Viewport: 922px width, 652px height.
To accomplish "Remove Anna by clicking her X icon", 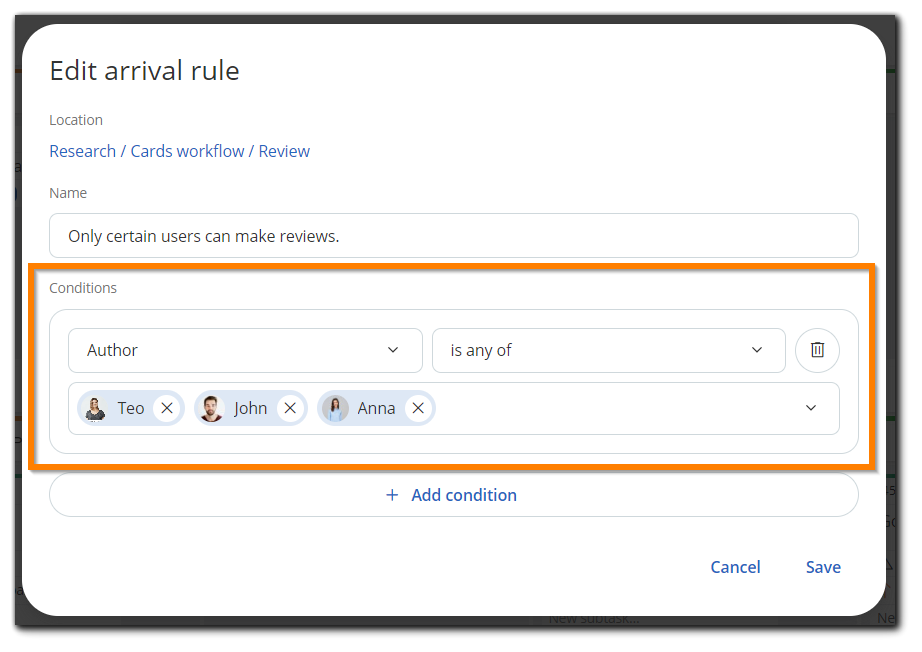I will (x=418, y=407).
